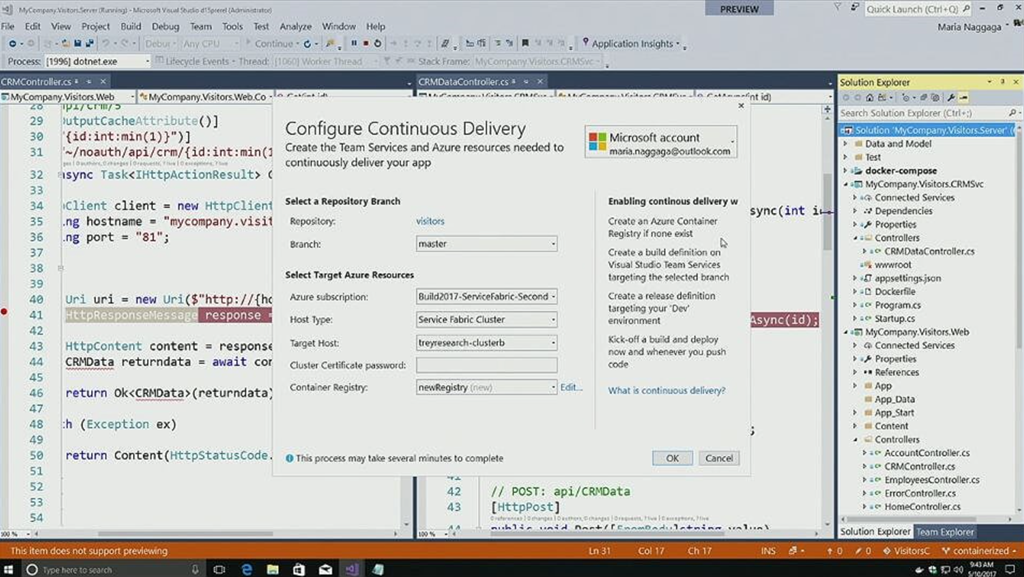
Task: Open the Debug menu
Action: [x=165, y=26]
